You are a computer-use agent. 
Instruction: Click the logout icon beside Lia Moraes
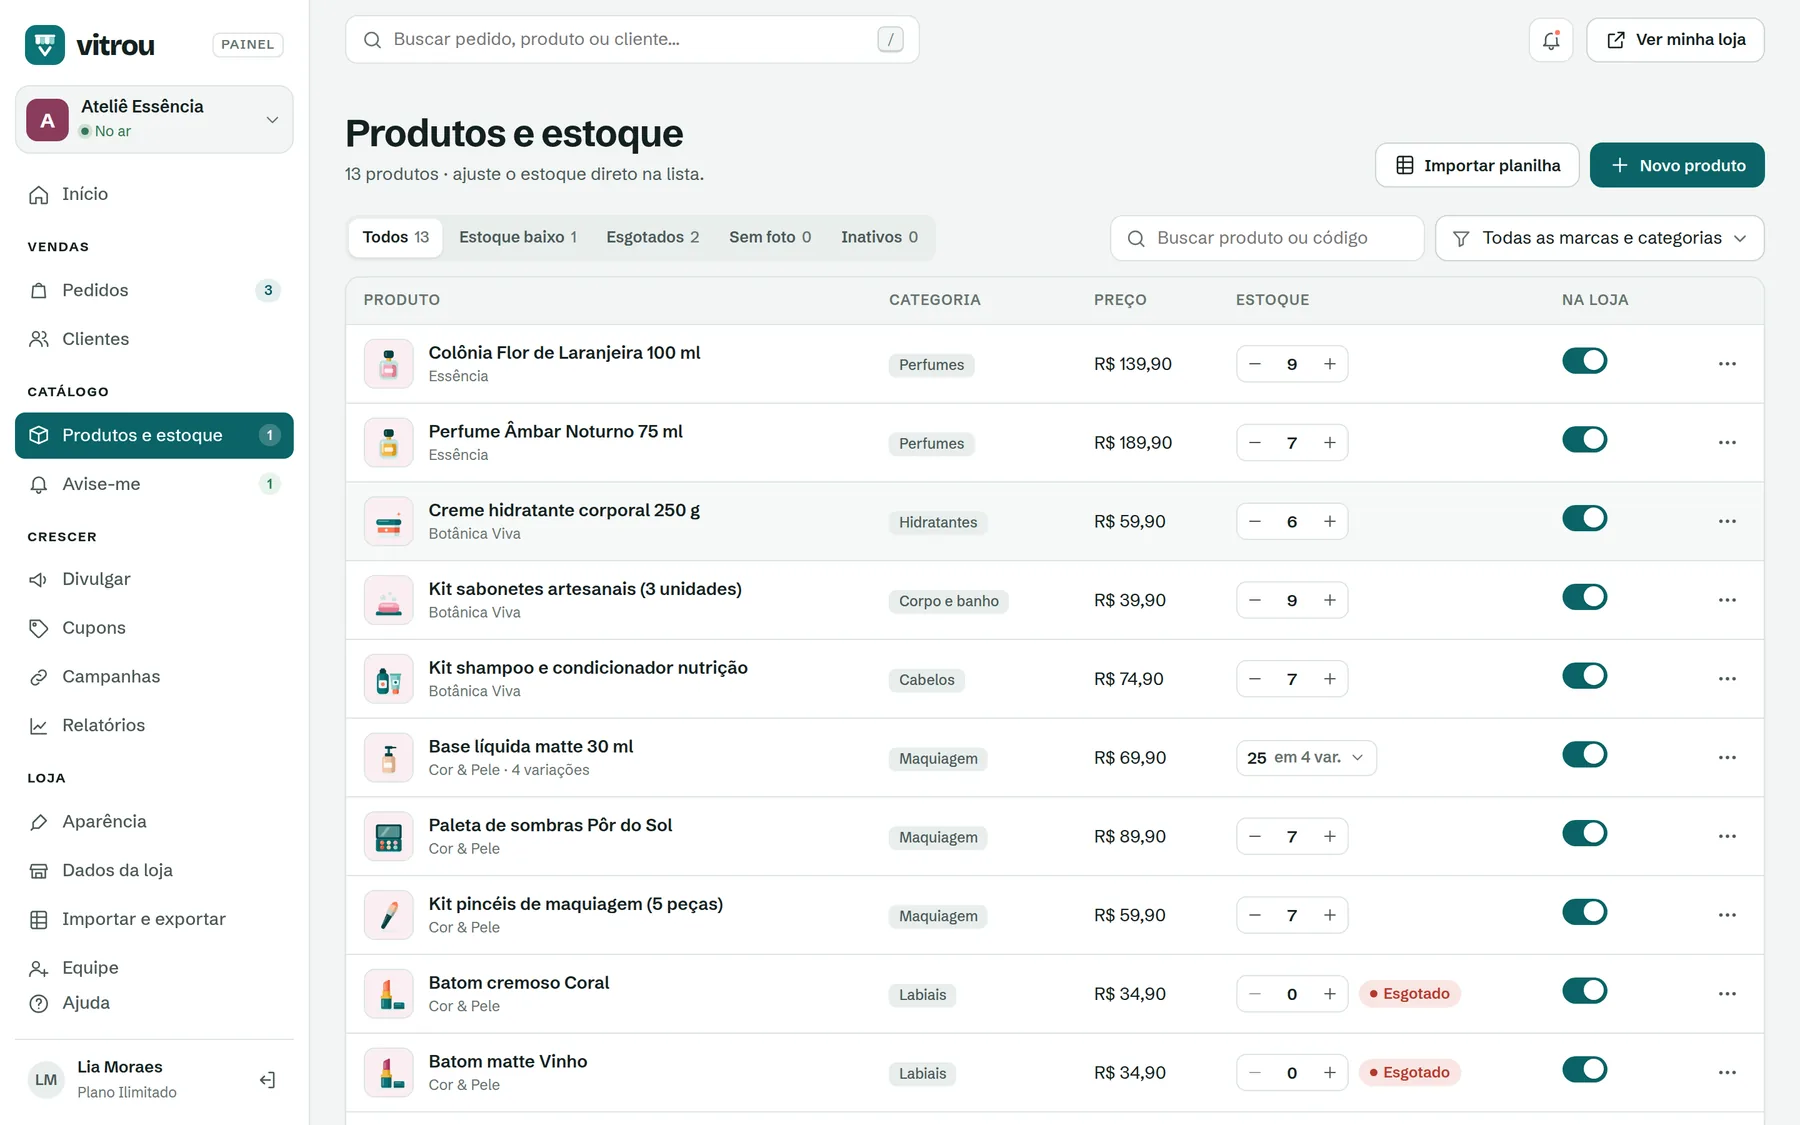pos(267,1080)
